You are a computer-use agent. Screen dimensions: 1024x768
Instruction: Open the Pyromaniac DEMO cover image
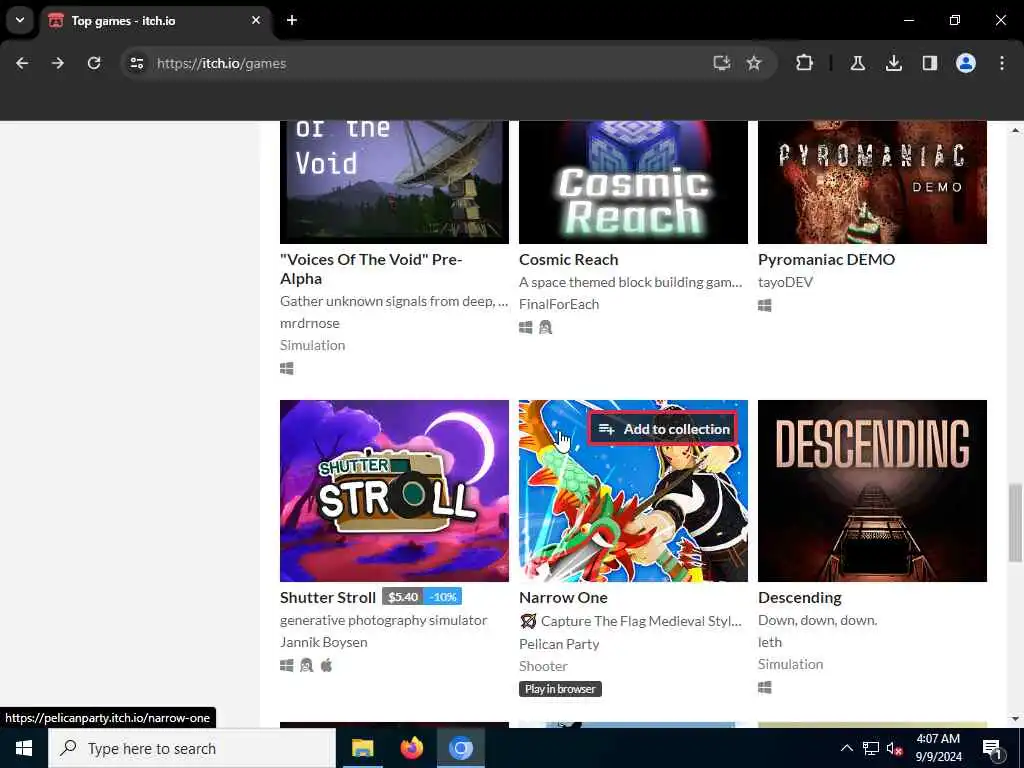[x=872, y=182]
